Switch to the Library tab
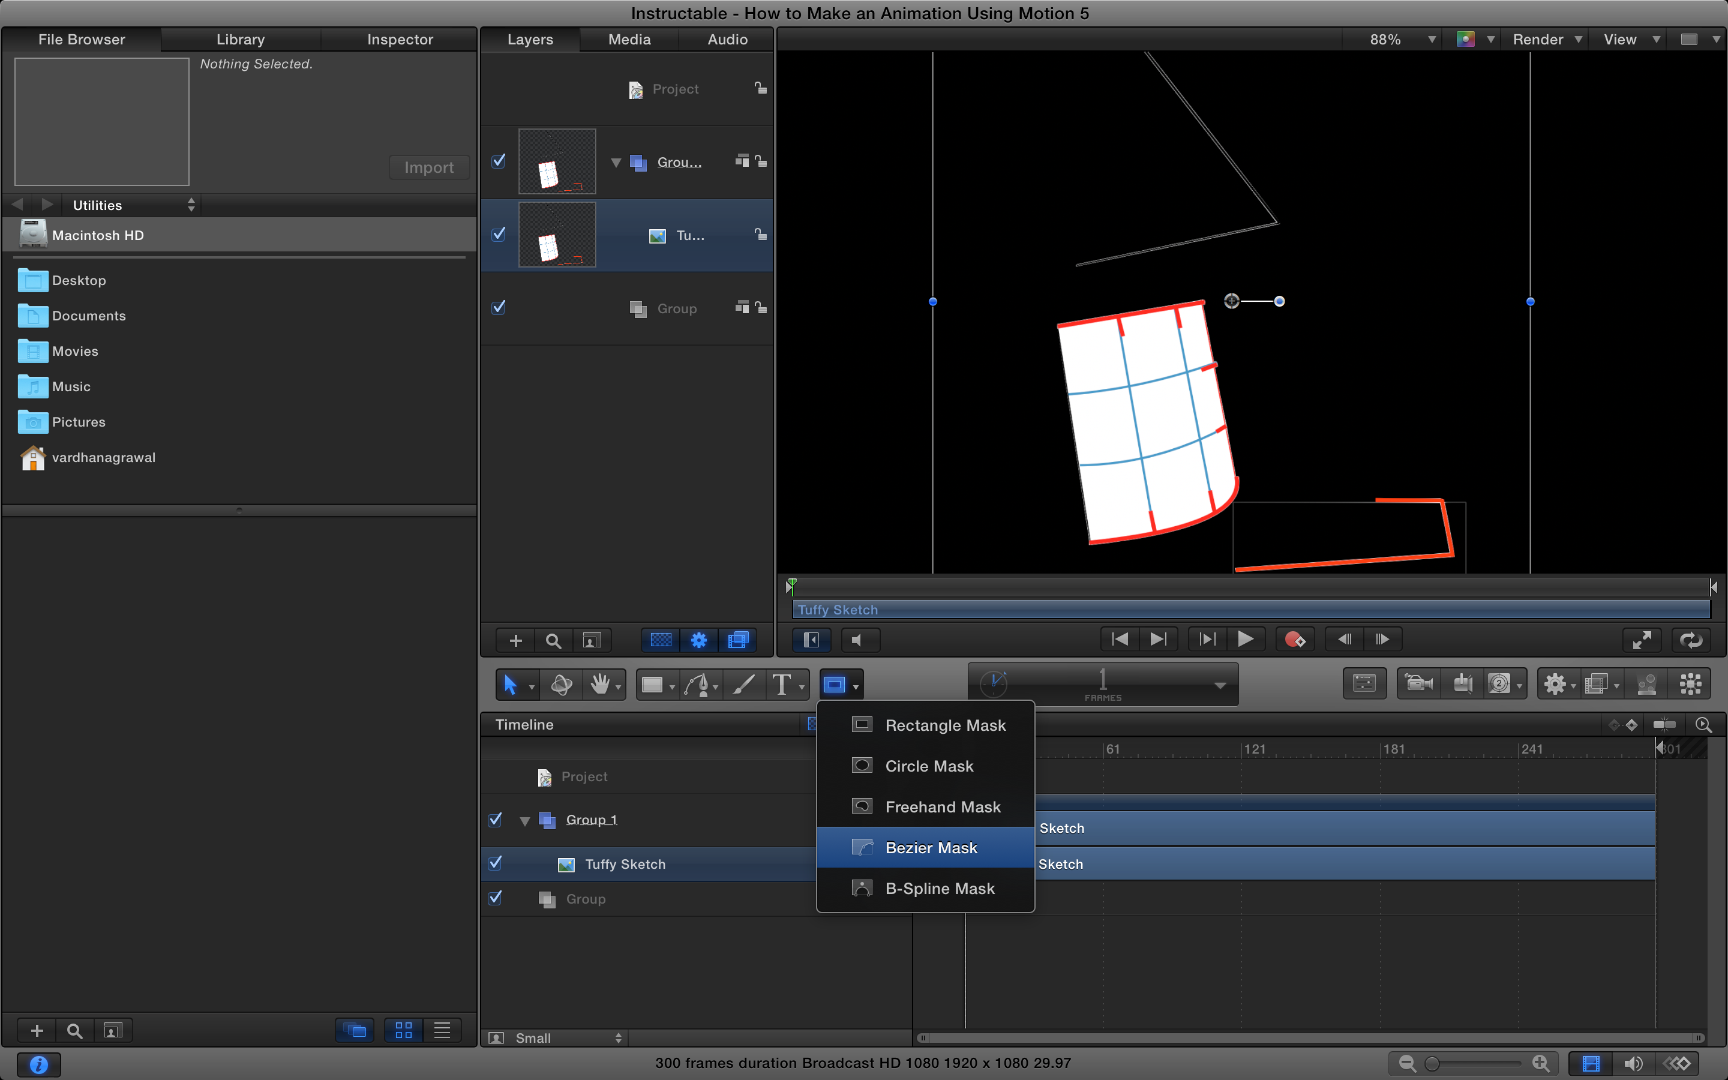 241,39
